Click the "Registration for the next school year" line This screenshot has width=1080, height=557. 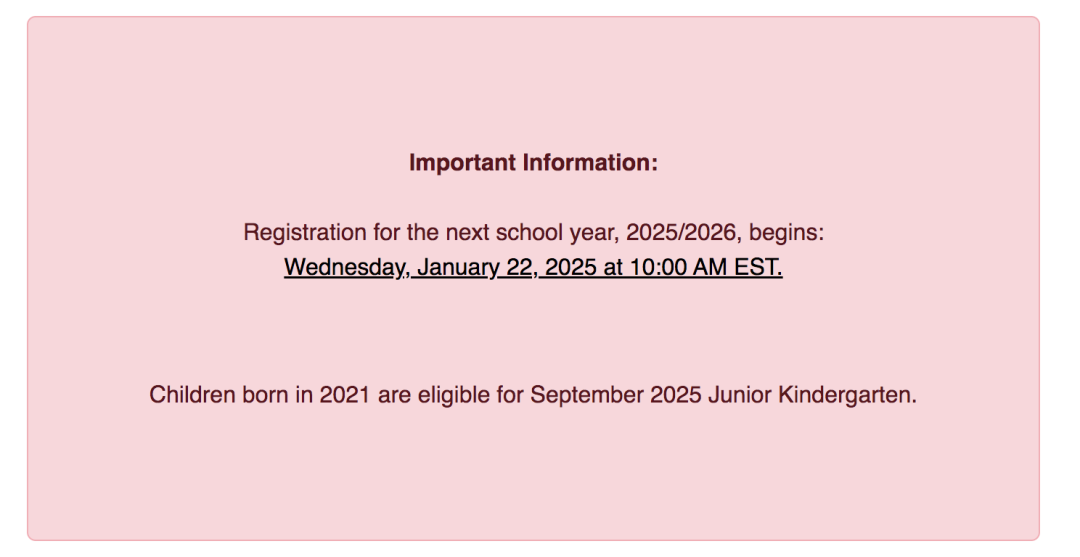pos(533,233)
